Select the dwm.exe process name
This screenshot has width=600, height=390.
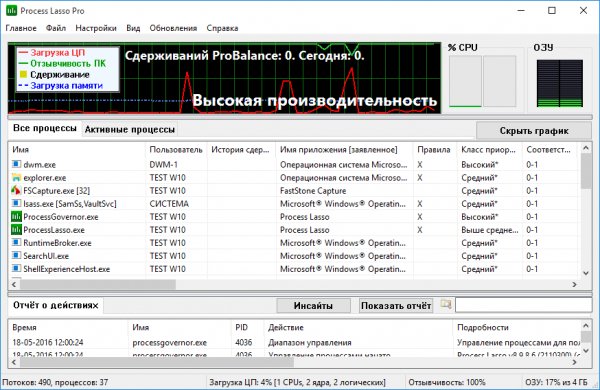[39, 165]
